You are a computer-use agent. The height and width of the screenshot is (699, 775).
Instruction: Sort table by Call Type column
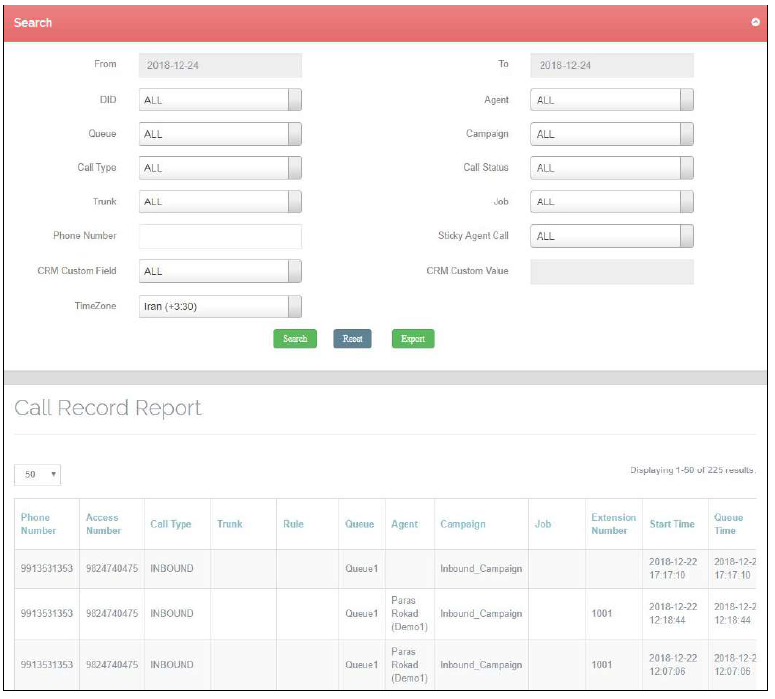(x=171, y=524)
